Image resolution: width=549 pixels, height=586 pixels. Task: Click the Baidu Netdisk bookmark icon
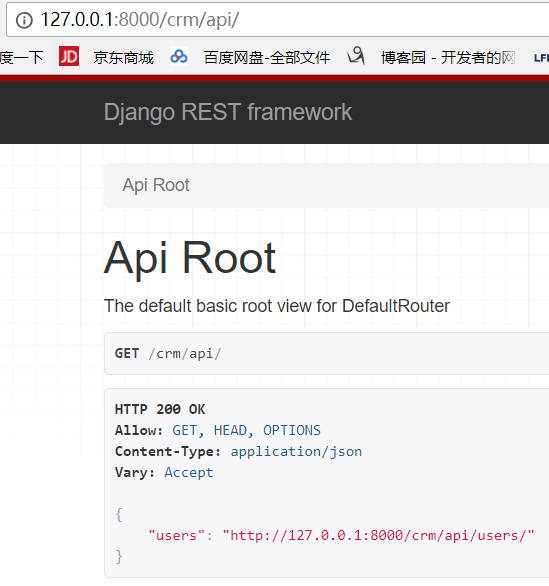179,56
